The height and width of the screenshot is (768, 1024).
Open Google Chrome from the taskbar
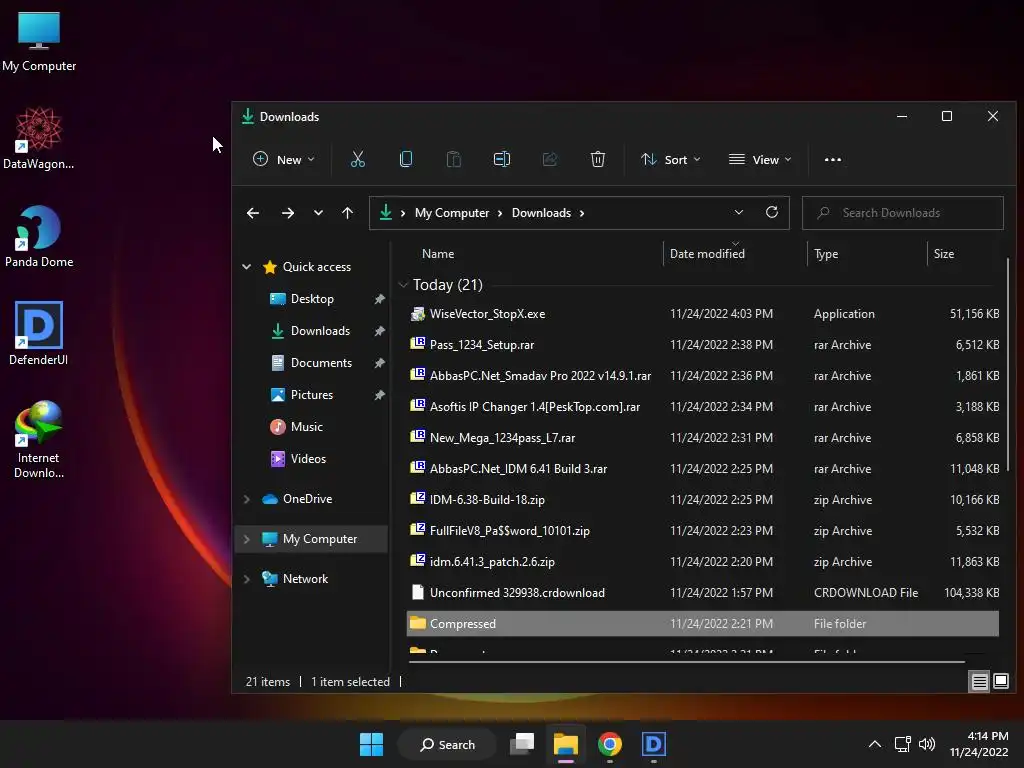[x=609, y=744]
